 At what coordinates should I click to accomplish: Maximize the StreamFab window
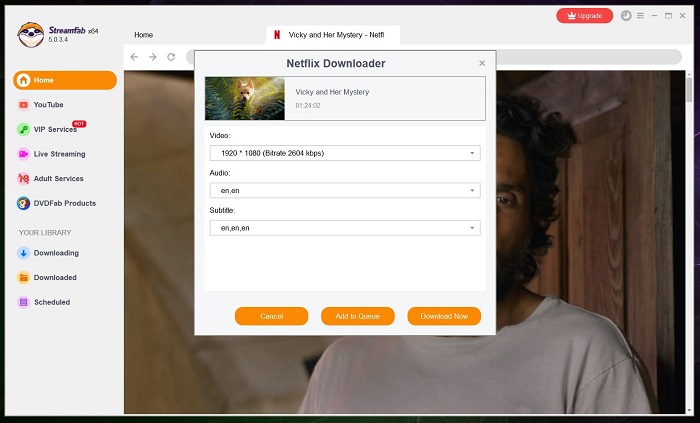tap(668, 16)
